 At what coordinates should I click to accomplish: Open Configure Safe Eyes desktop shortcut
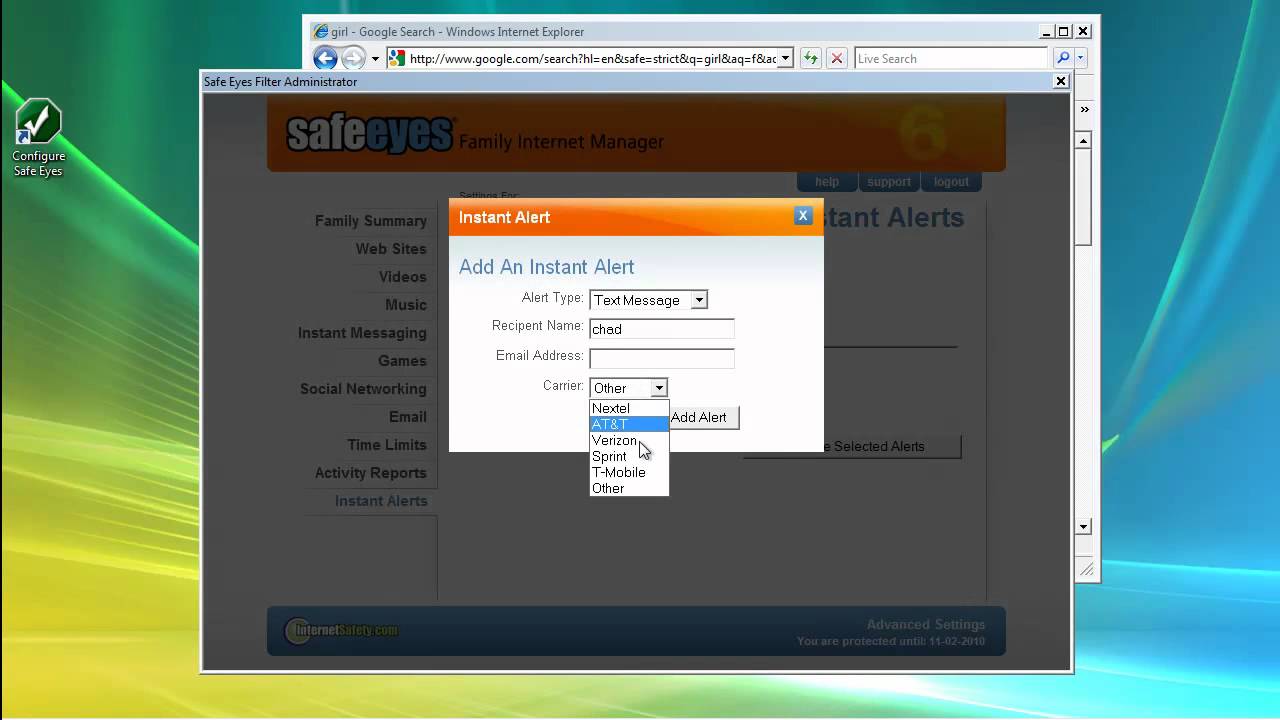(38, 139)
